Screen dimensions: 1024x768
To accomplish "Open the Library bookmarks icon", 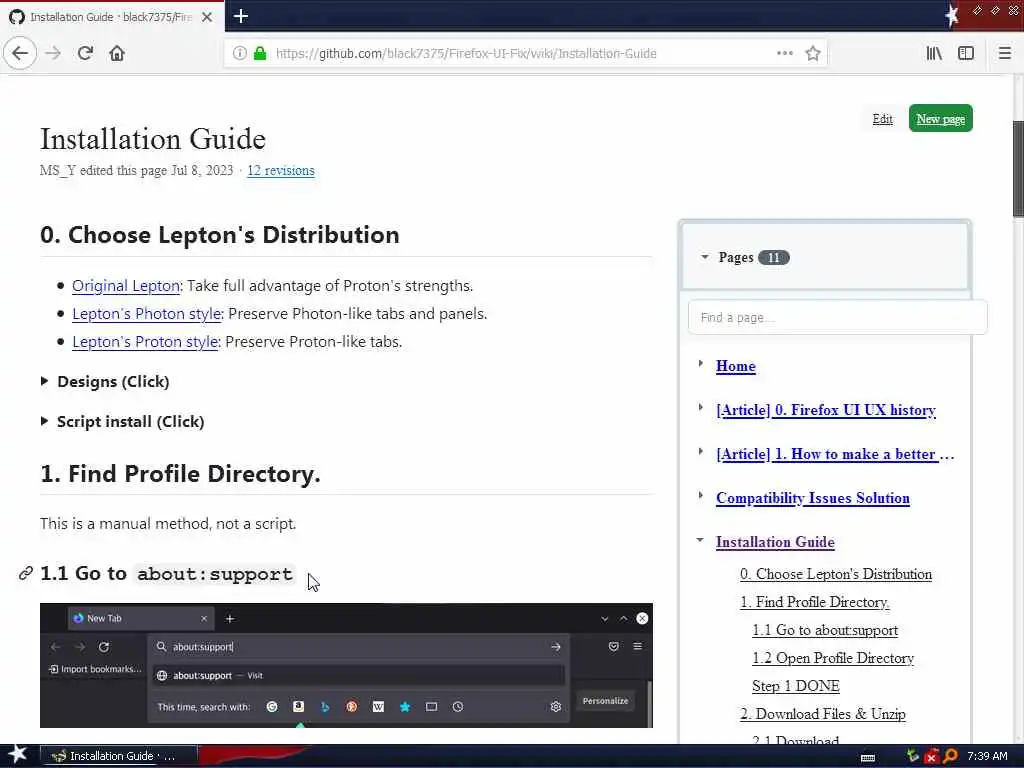I will point(934,53).
